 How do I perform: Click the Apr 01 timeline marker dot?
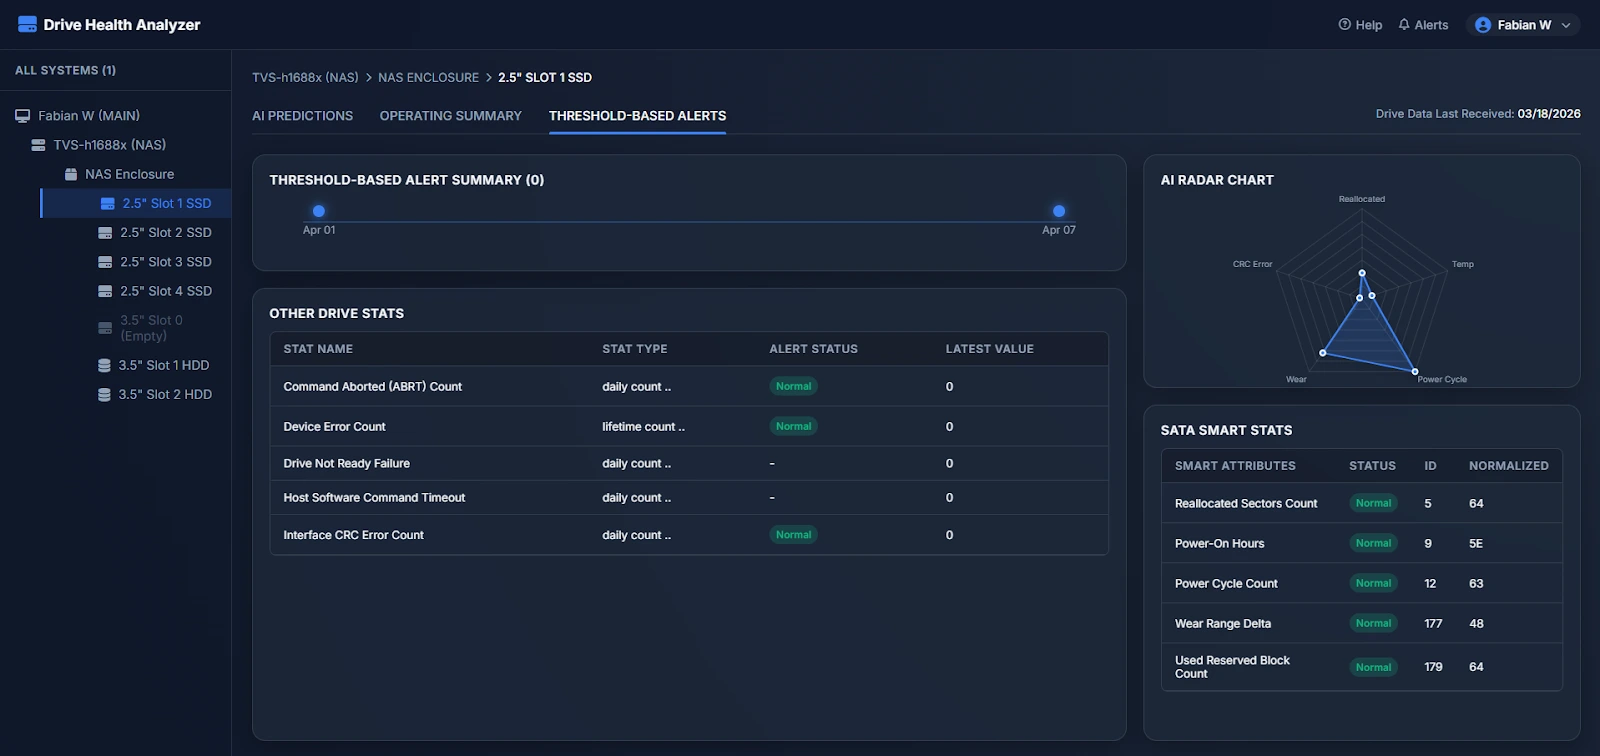[319, 211]
